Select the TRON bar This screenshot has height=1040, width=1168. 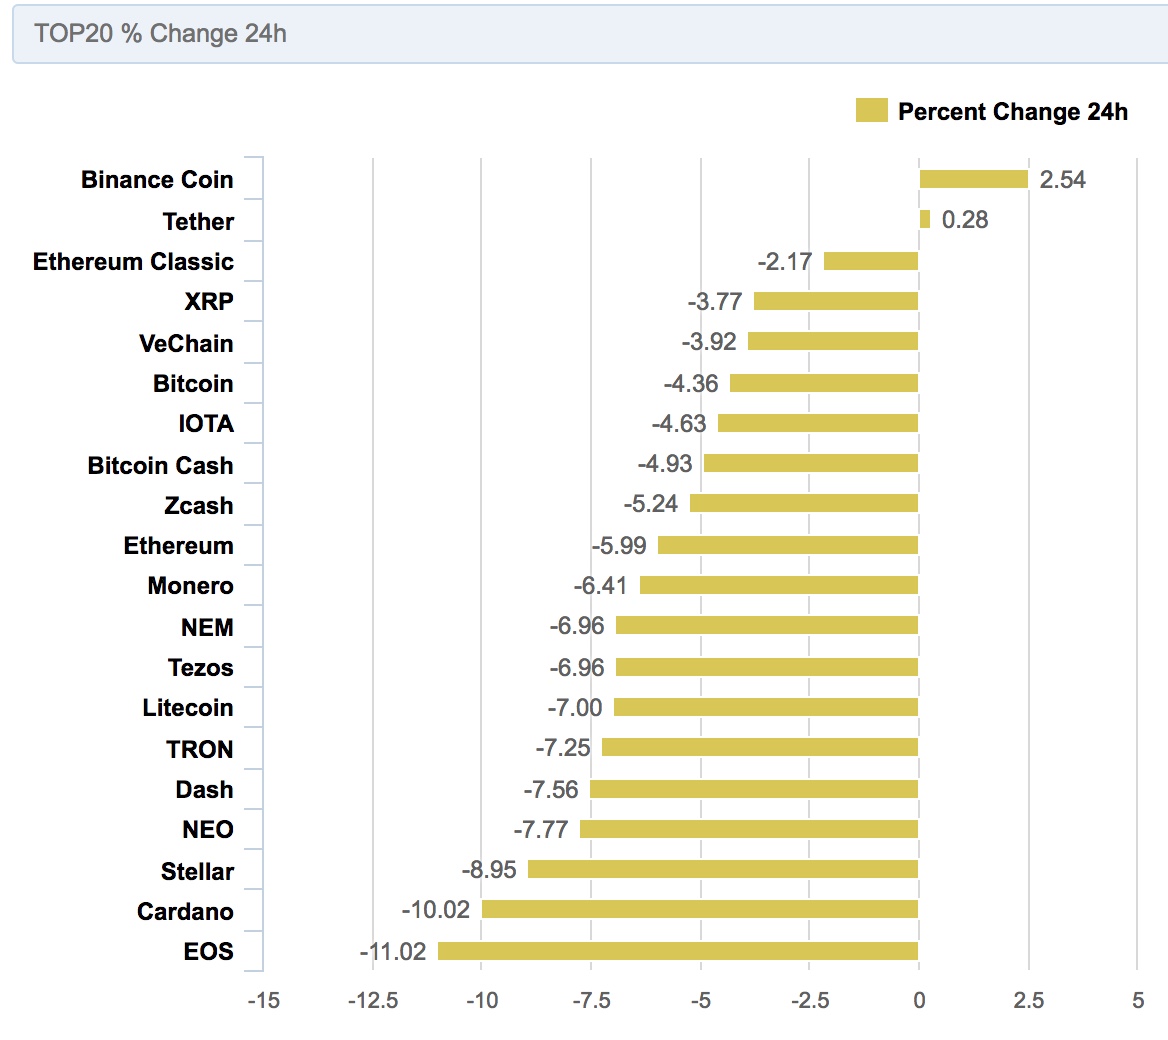click(x=760, y=747)
